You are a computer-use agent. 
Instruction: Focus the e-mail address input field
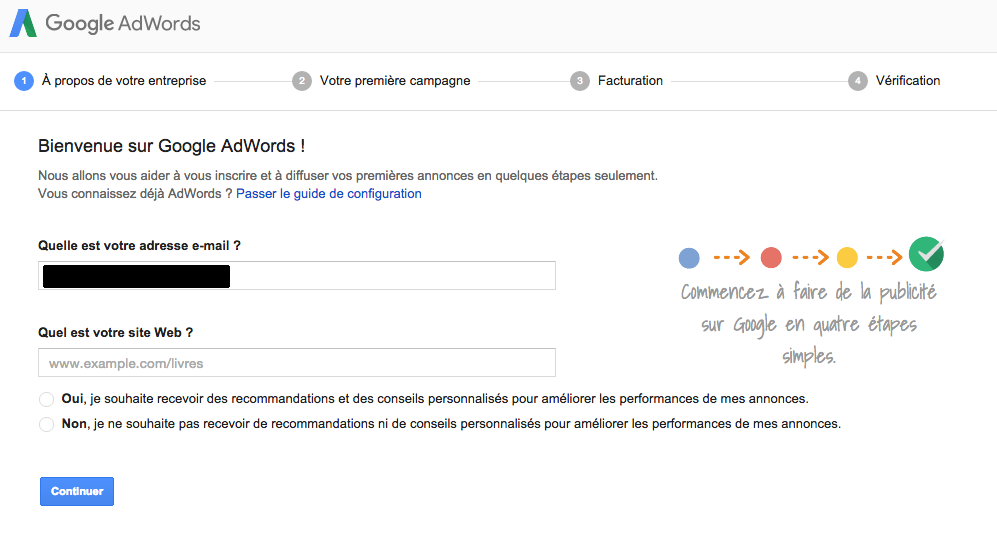coord(297,276)
